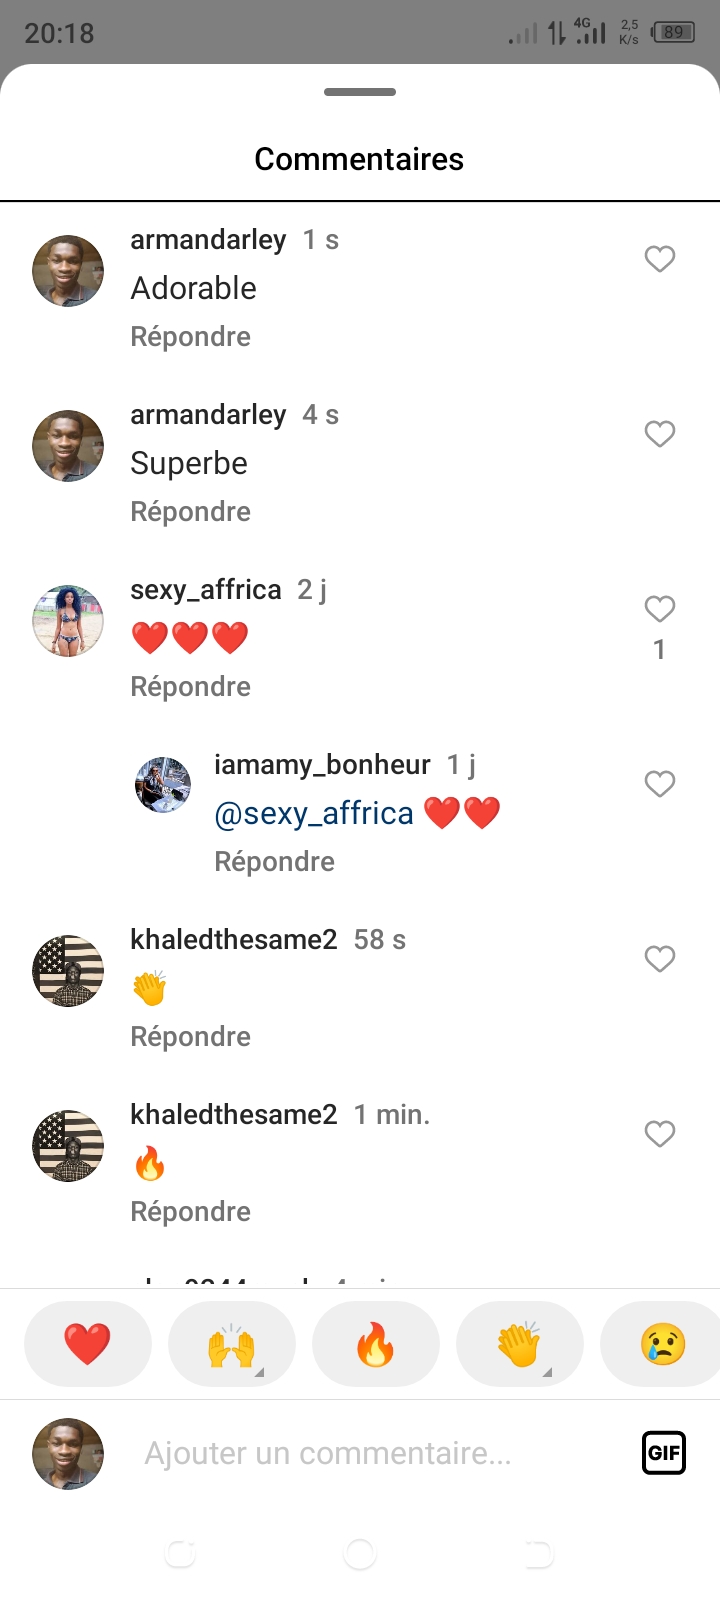
Task: Open the @sexy_affrica mention link
Action: pos(314,814)
